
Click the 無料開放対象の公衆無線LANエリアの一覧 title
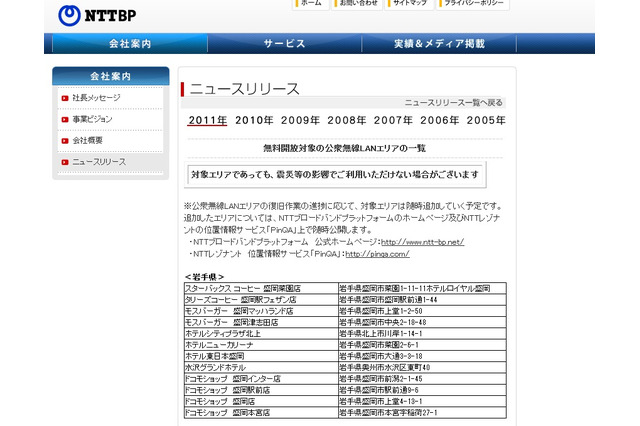pos(344,148)
